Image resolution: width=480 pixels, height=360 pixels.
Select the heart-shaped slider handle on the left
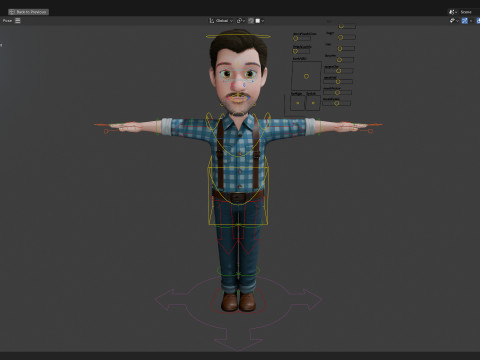295,52
